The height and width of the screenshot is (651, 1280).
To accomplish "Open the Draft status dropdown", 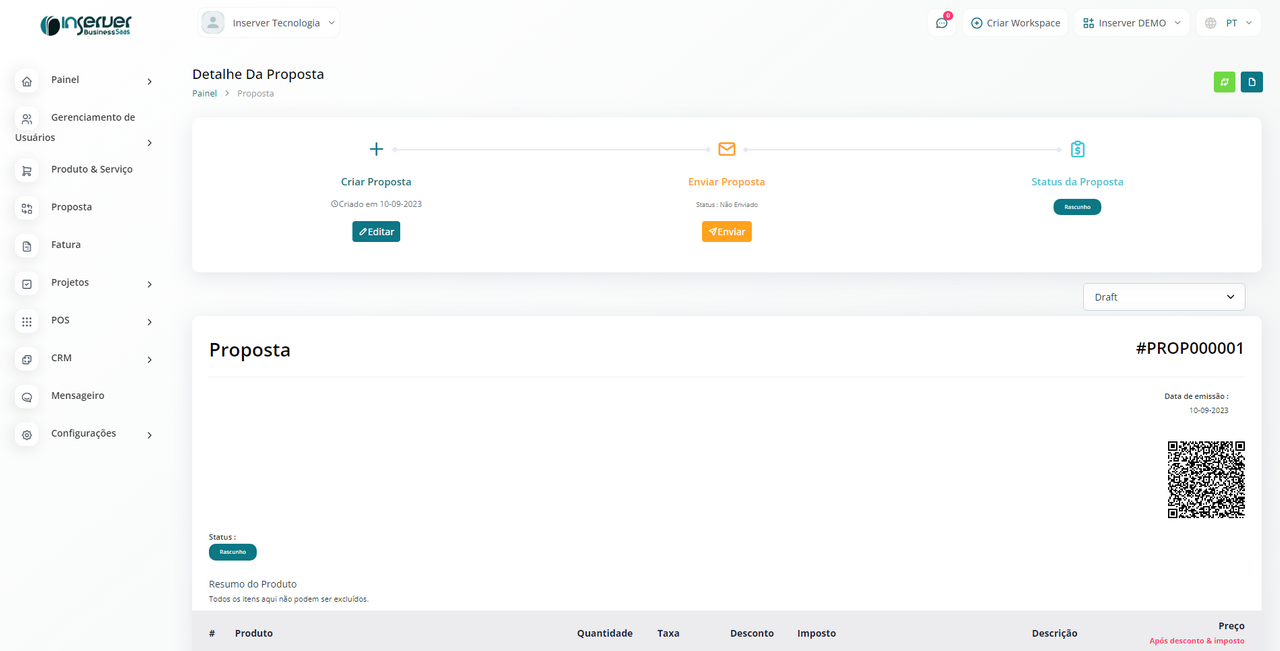I will click(1164, 297).
